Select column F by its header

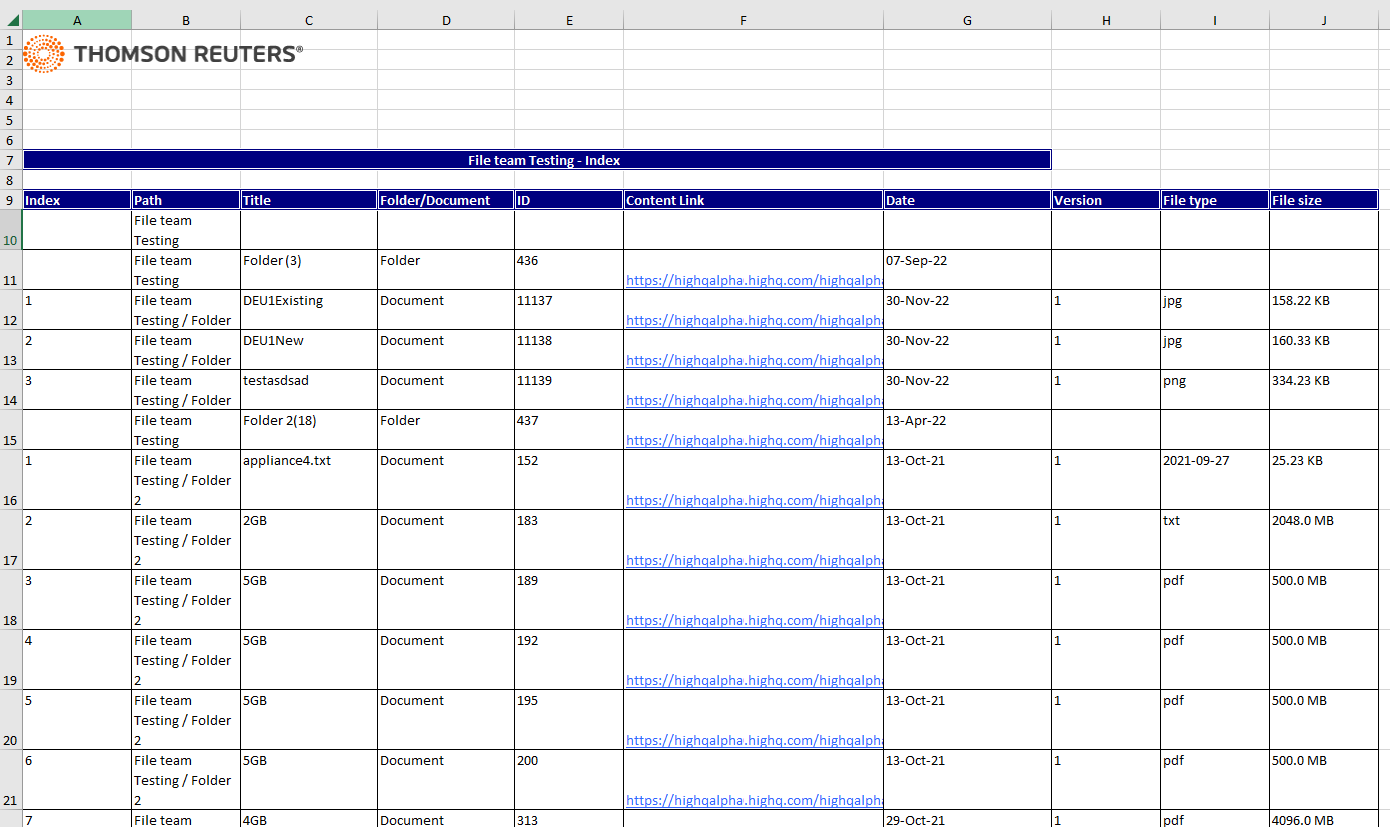tap(753, 20)
